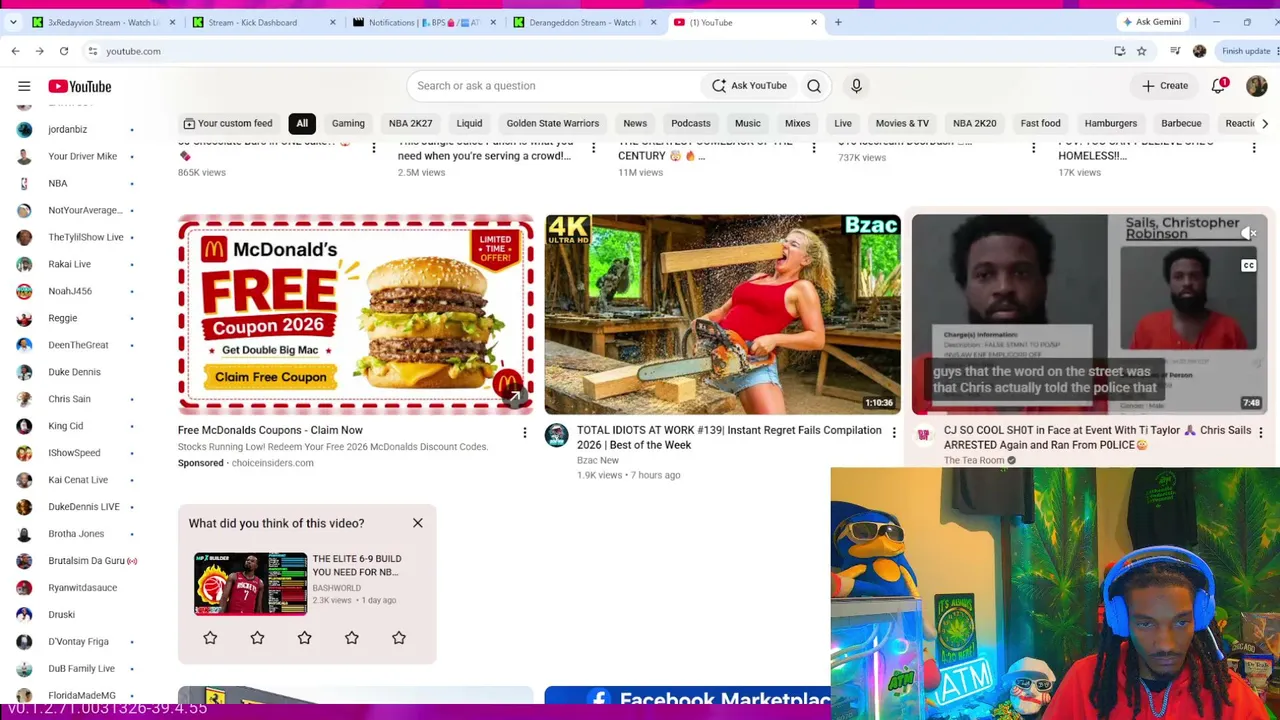This screenshot has height=720, width=1280.
Task: Open IShowSpeed in subscriptions sidebar
Action: click(x=74, y=453)
